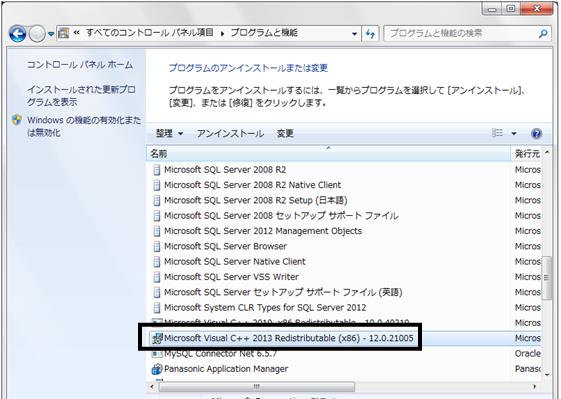Click the vertical scrollbar up arrow
This screenshot has height=399, width=561.
547,152
